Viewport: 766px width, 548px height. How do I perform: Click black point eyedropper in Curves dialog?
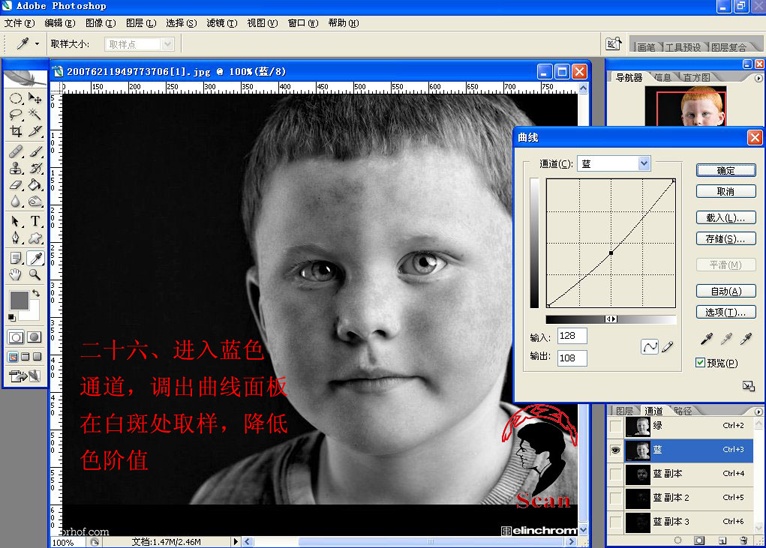[x=706, y=338]
